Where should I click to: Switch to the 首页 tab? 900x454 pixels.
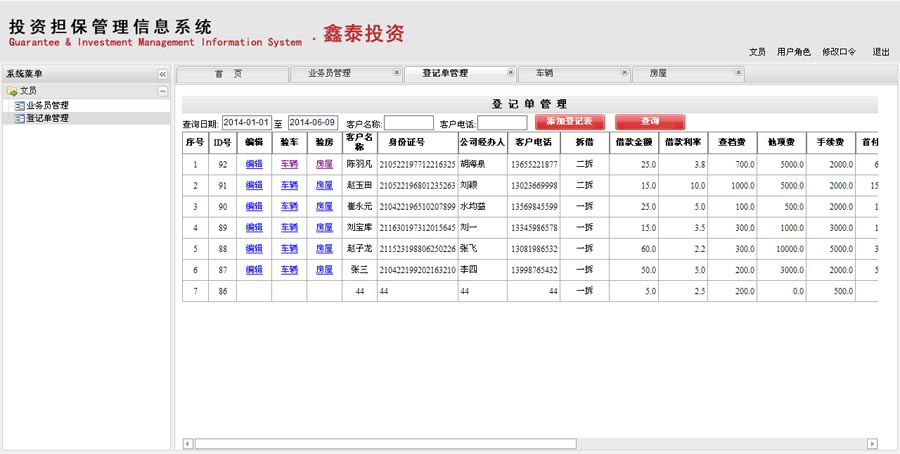(228, 73)
